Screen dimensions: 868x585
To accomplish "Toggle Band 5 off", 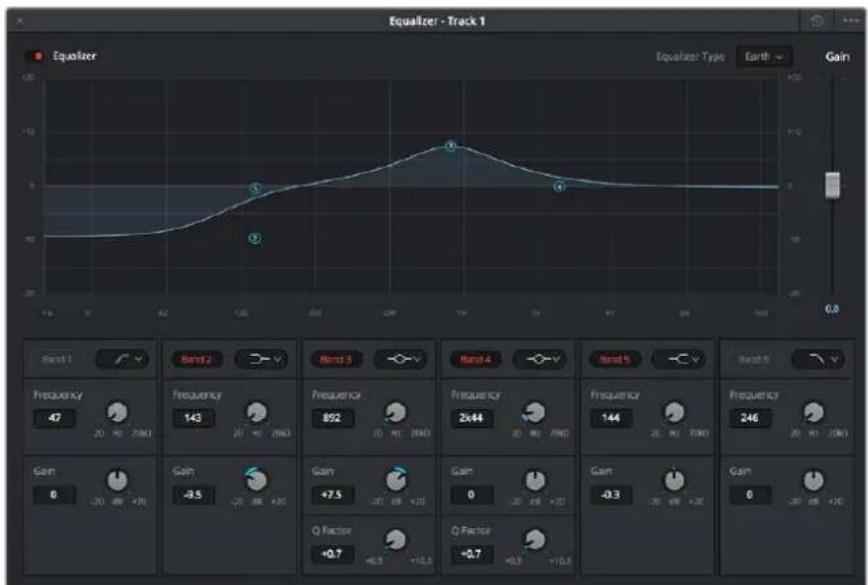I will pos(615,359).
